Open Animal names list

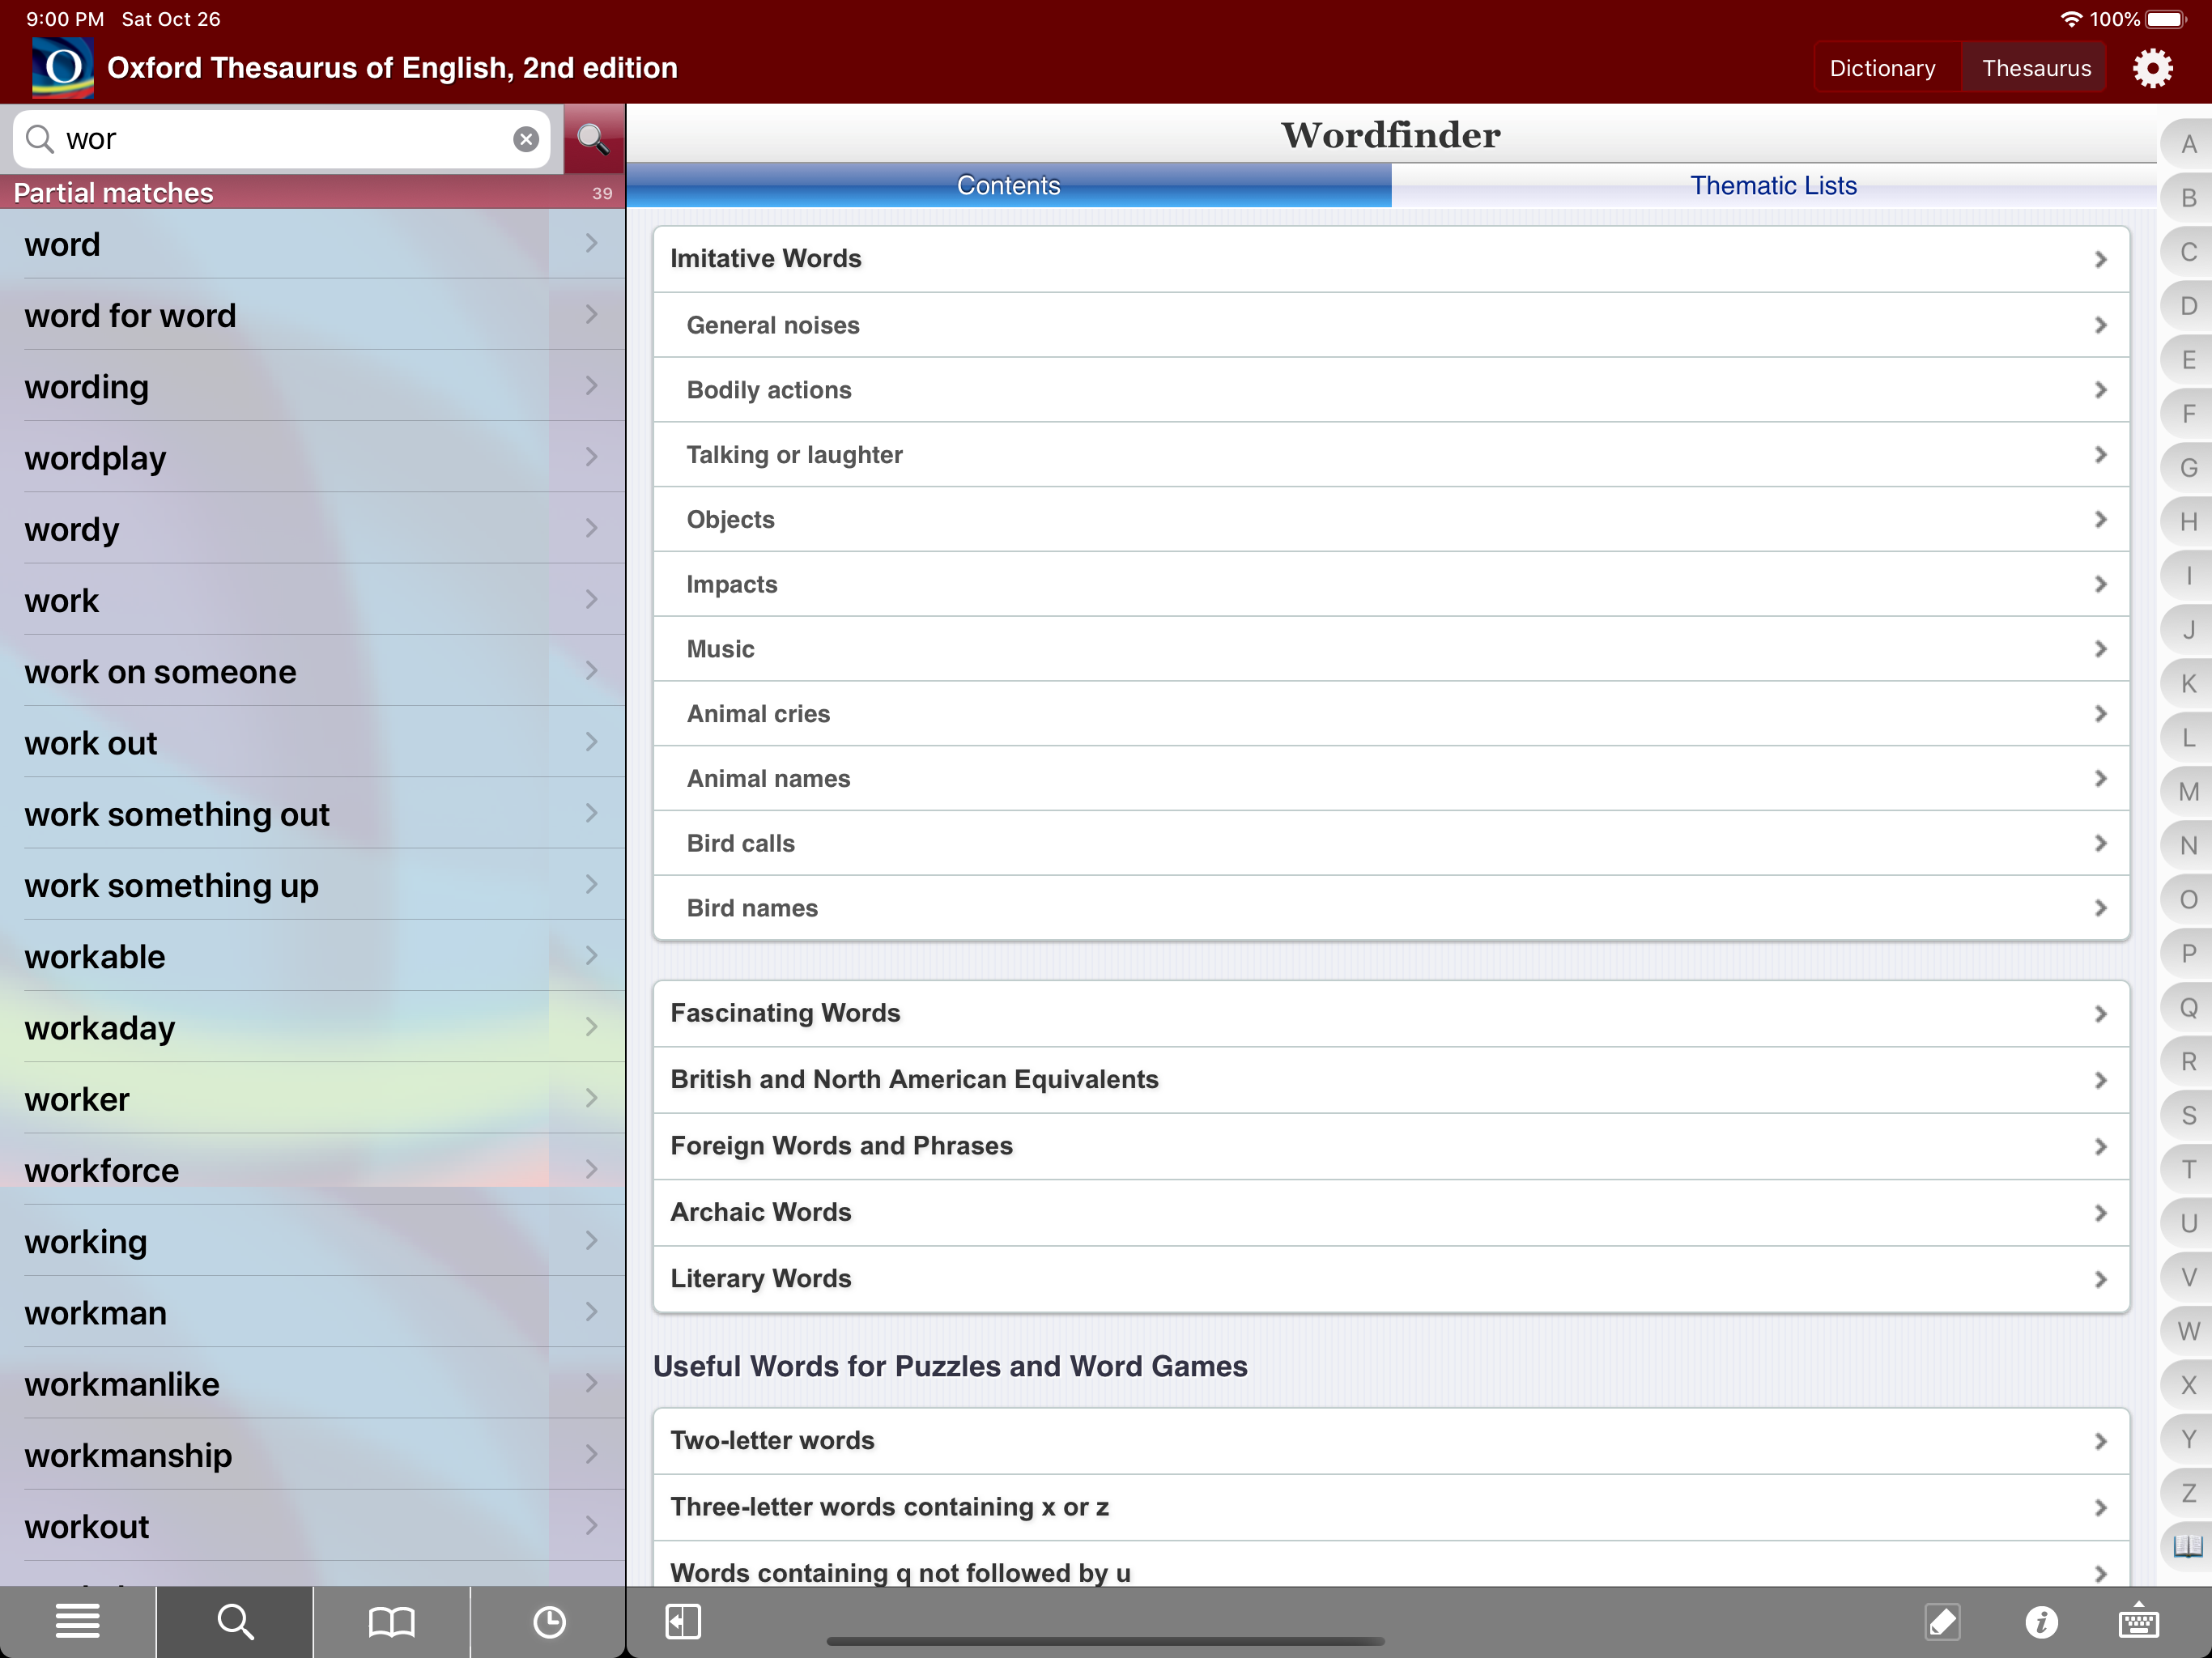click(x=1391, y=779)
